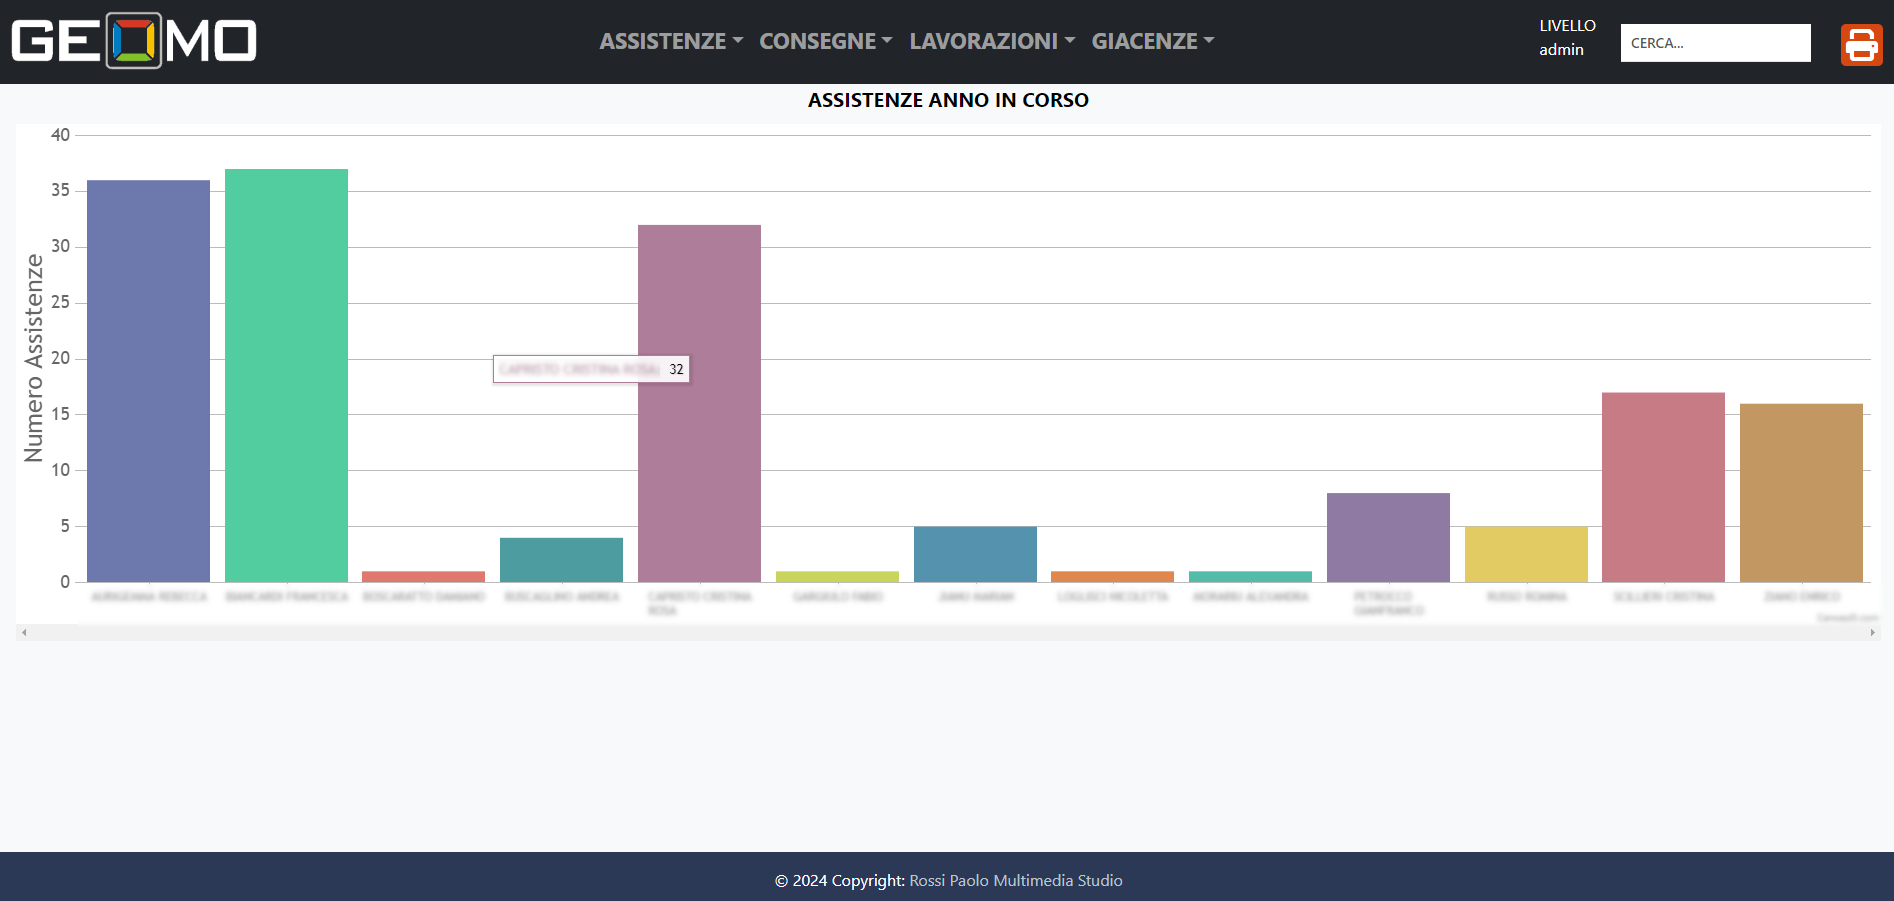Click the teal bar valued 4
The image size is (1894, 901).
[x=561, y=560]
